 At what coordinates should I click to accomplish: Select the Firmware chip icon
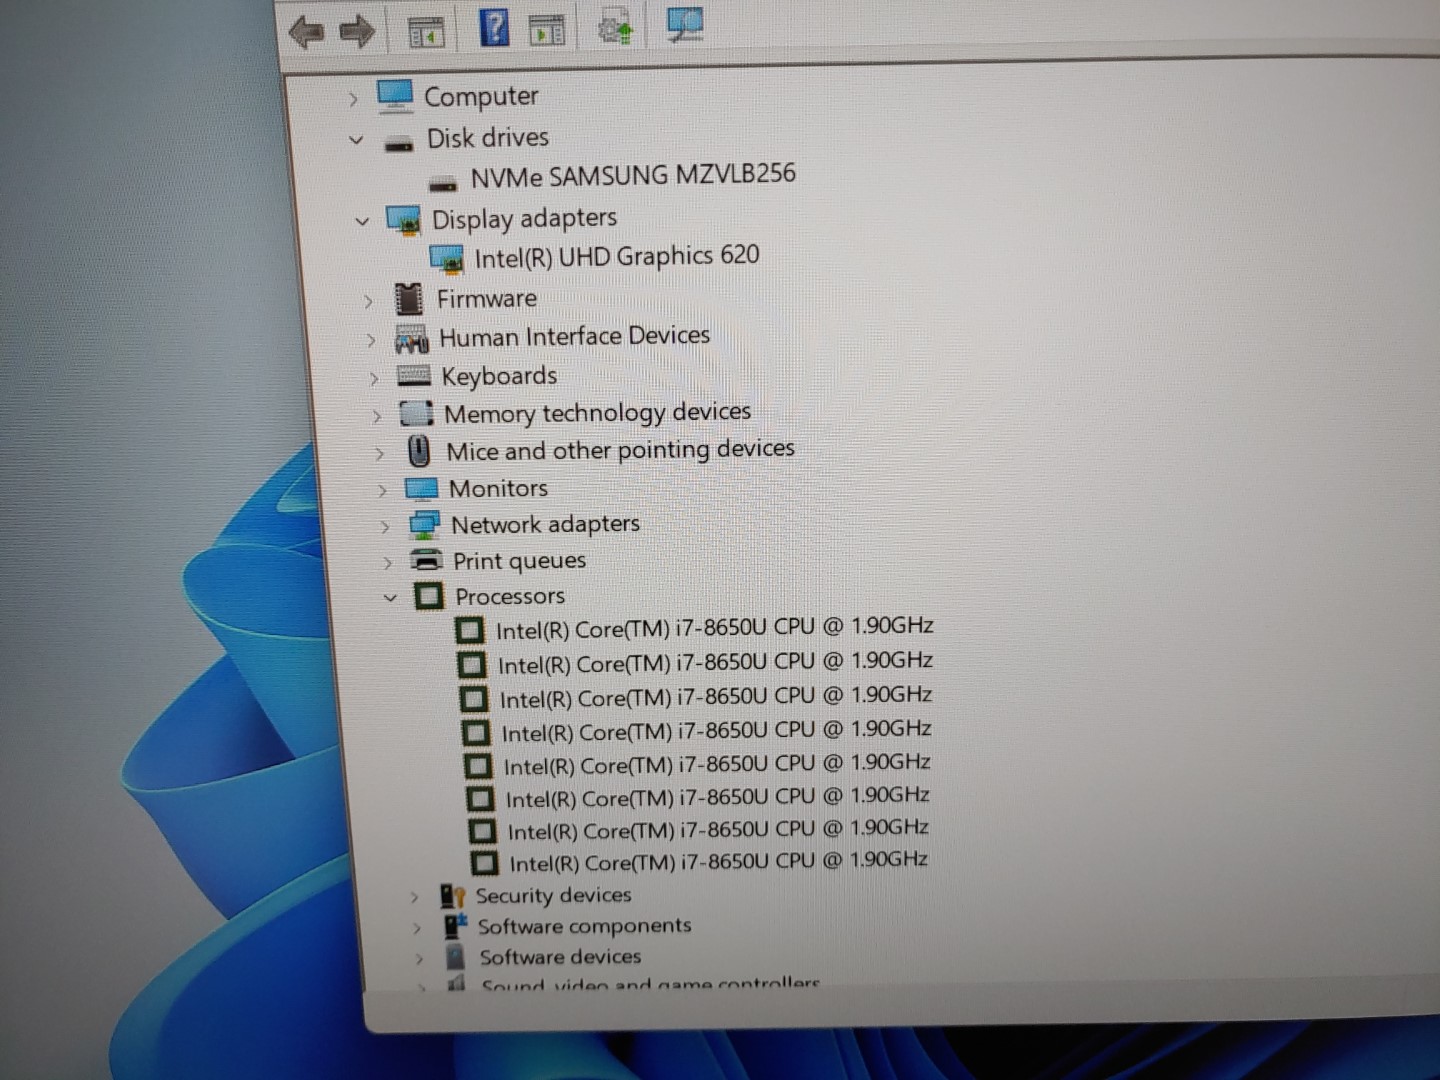[x=408, y=298]
